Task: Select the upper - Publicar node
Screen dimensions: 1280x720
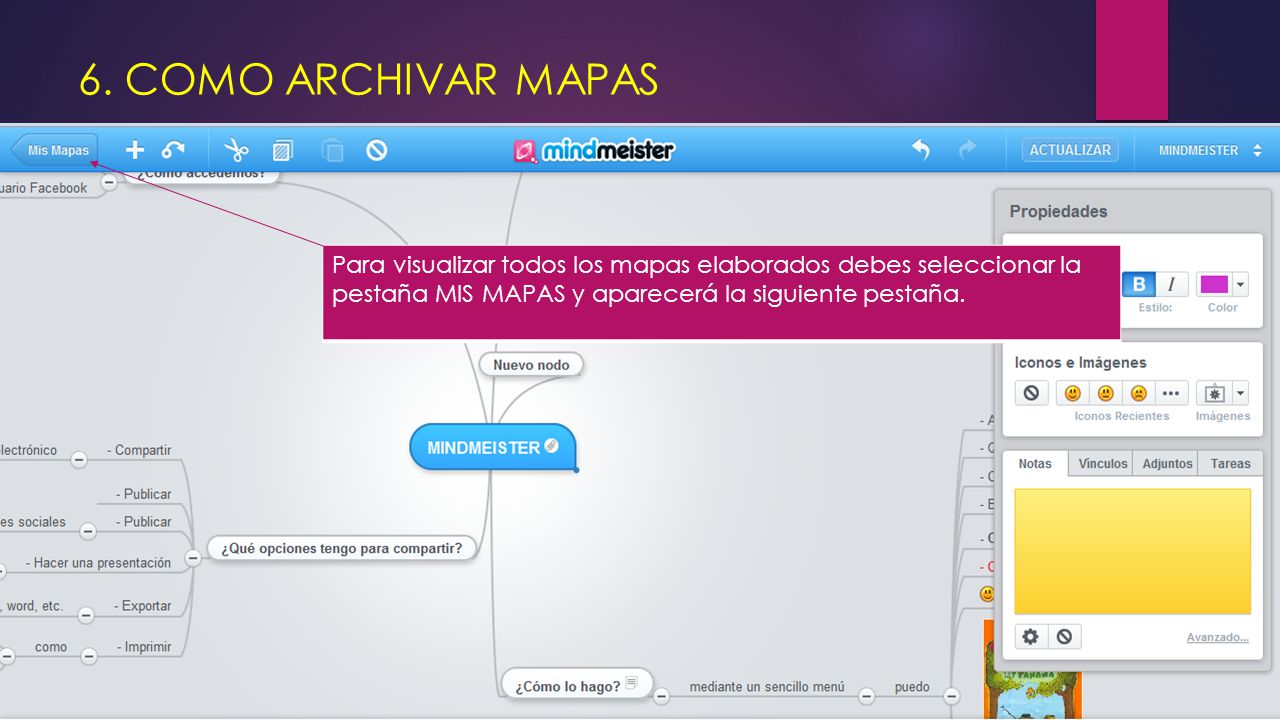Action: pos(143,494)
